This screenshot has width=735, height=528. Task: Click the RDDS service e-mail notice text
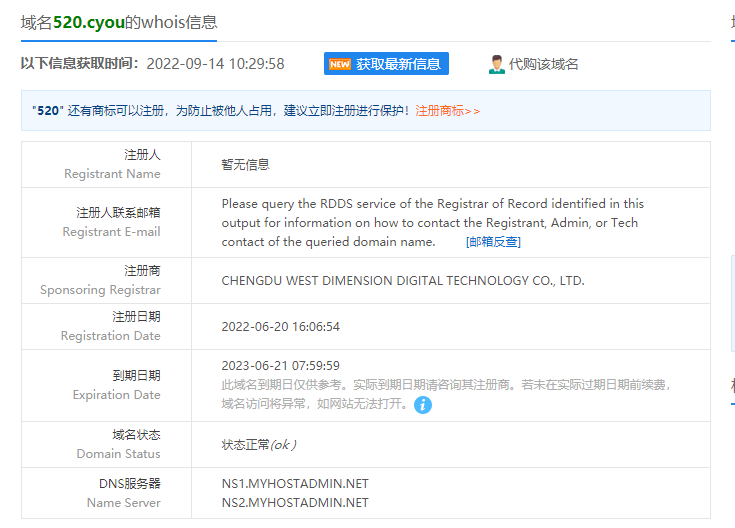point(432,222)
